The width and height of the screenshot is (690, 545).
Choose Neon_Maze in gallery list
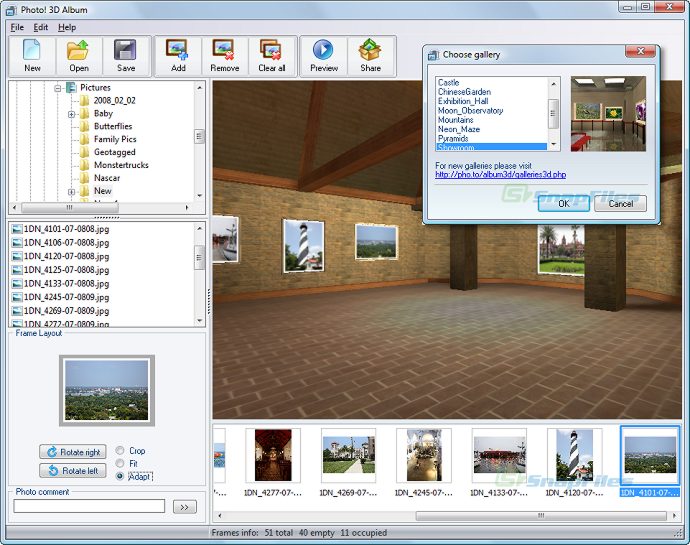(x=459, y=129)
